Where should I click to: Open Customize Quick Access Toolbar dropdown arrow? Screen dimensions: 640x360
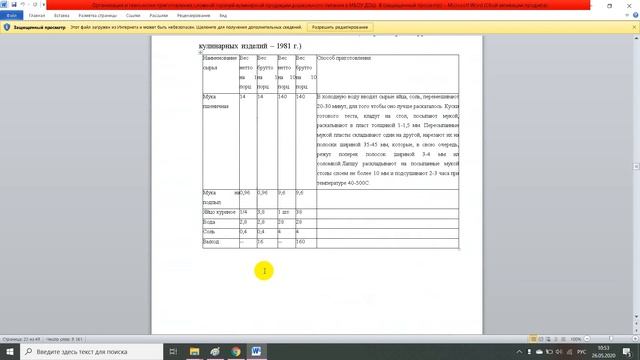[43, 4]
